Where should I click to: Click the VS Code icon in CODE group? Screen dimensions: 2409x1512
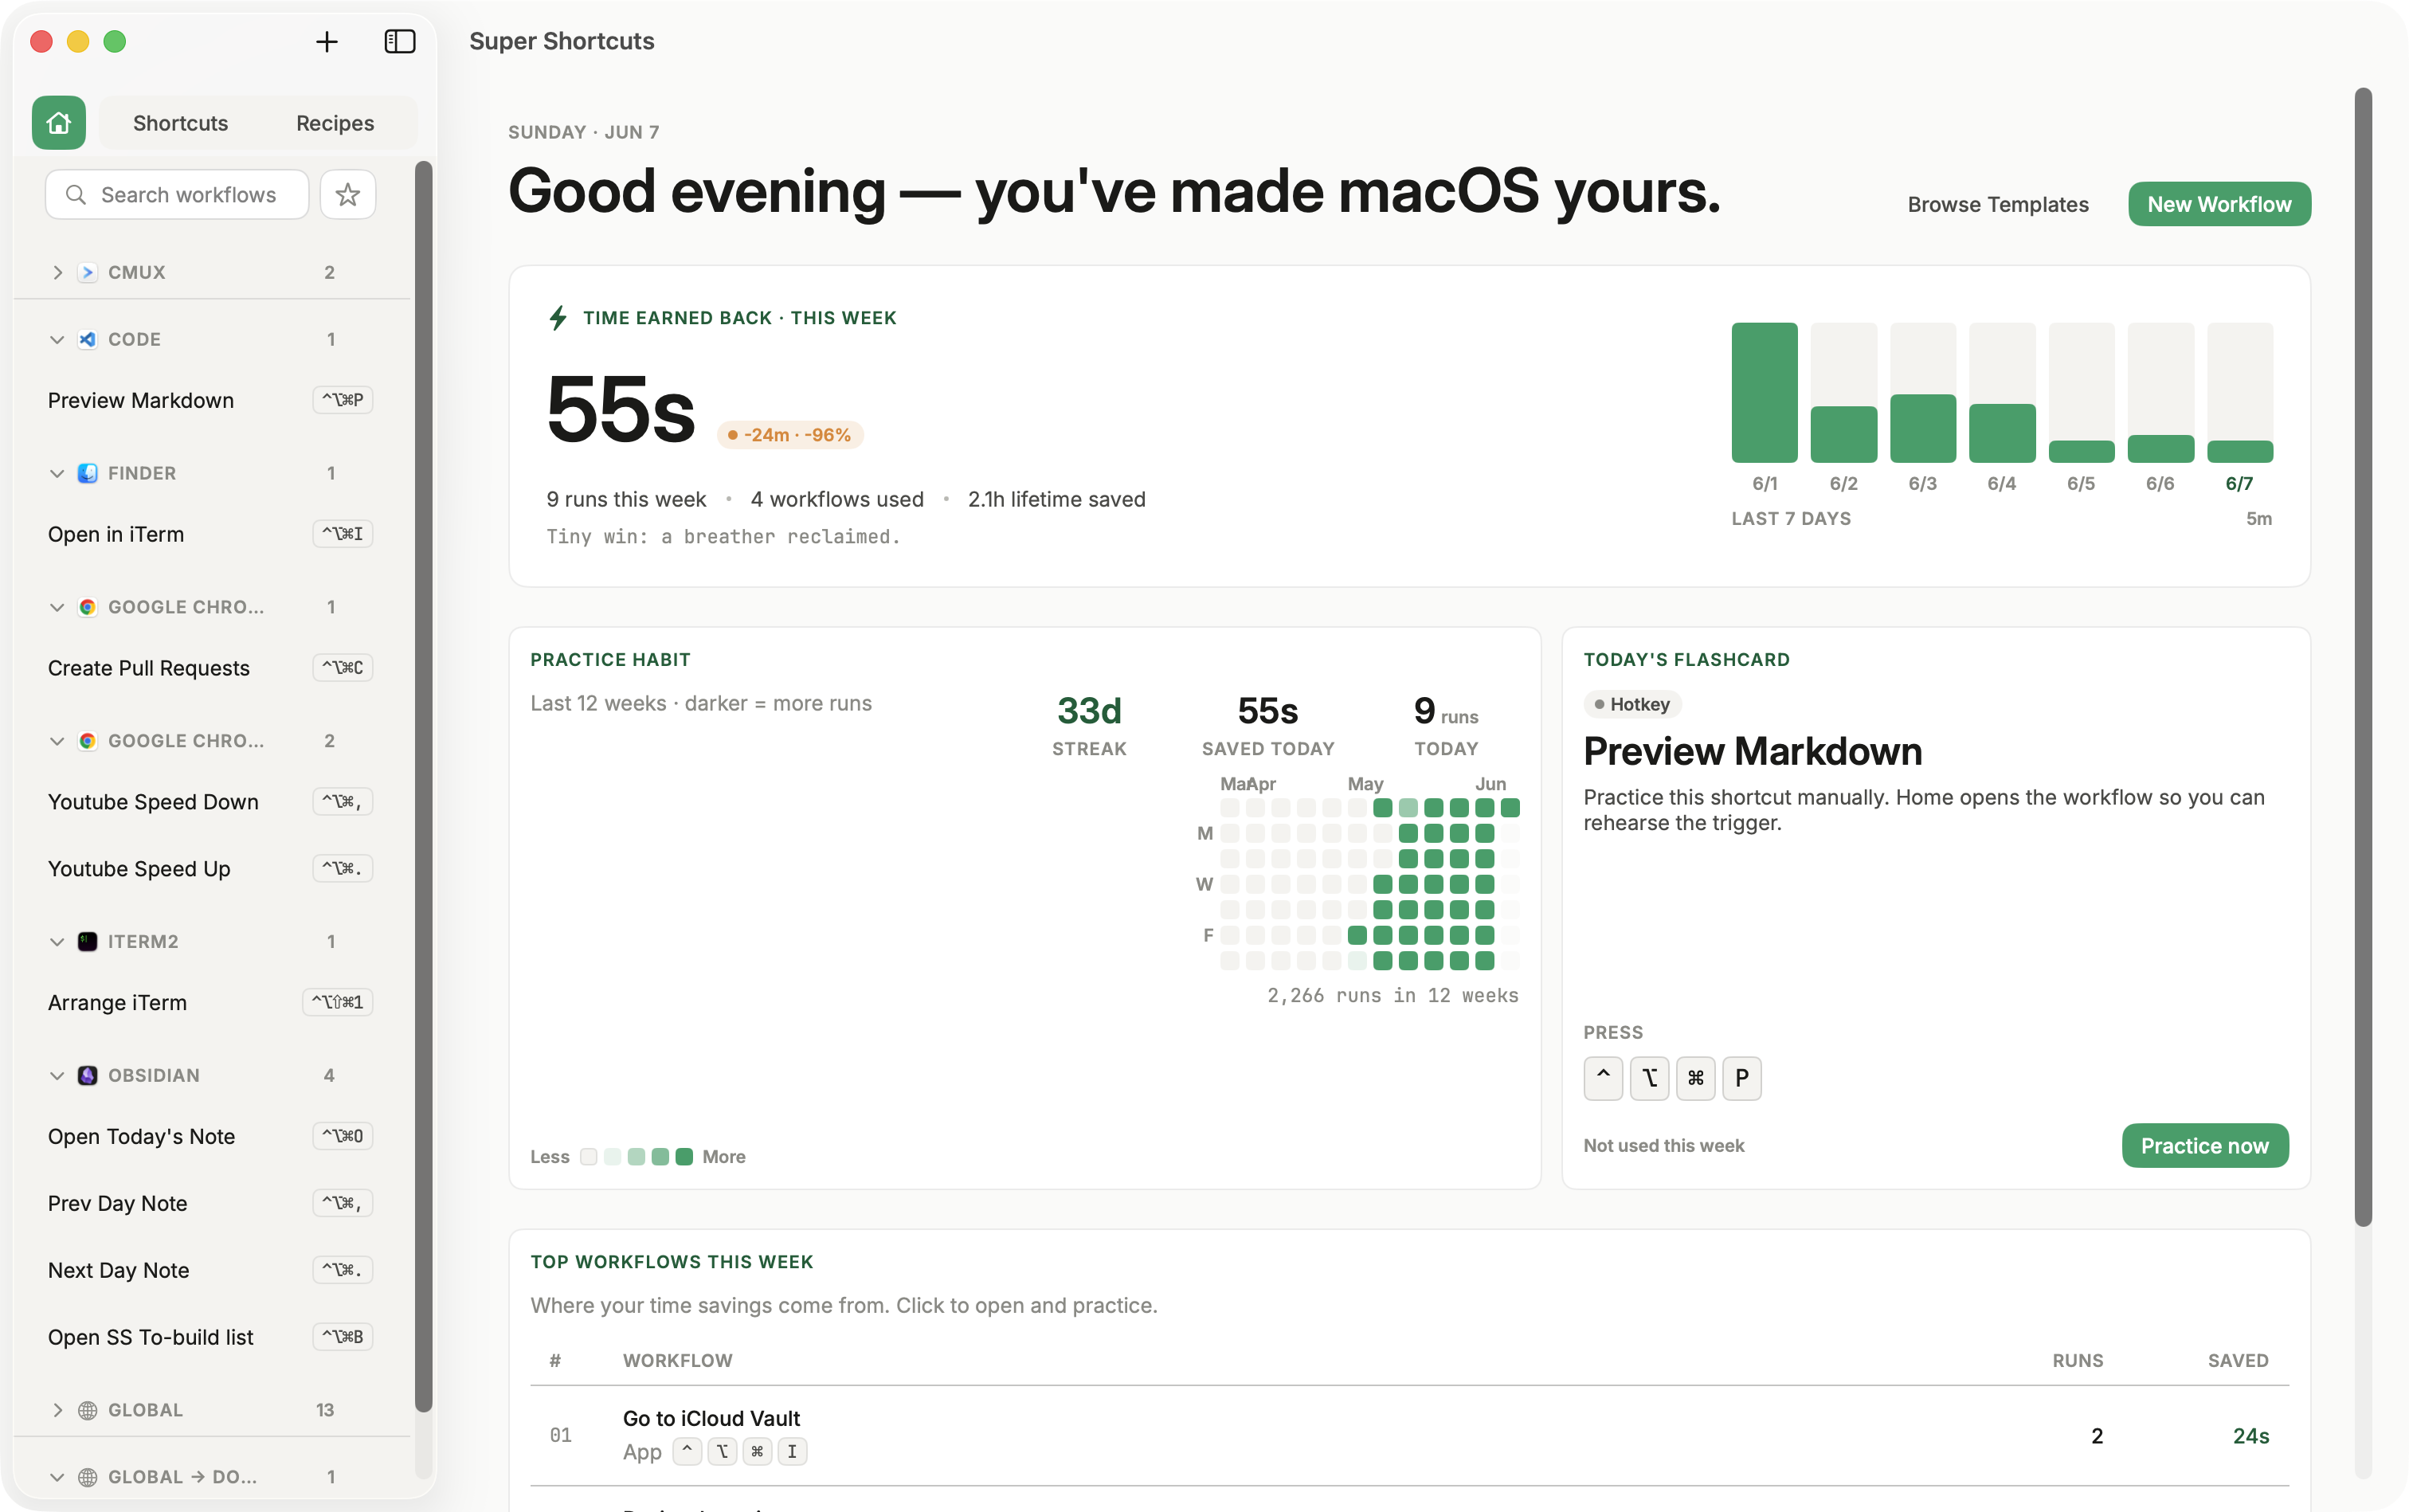[x=88, y=339]
